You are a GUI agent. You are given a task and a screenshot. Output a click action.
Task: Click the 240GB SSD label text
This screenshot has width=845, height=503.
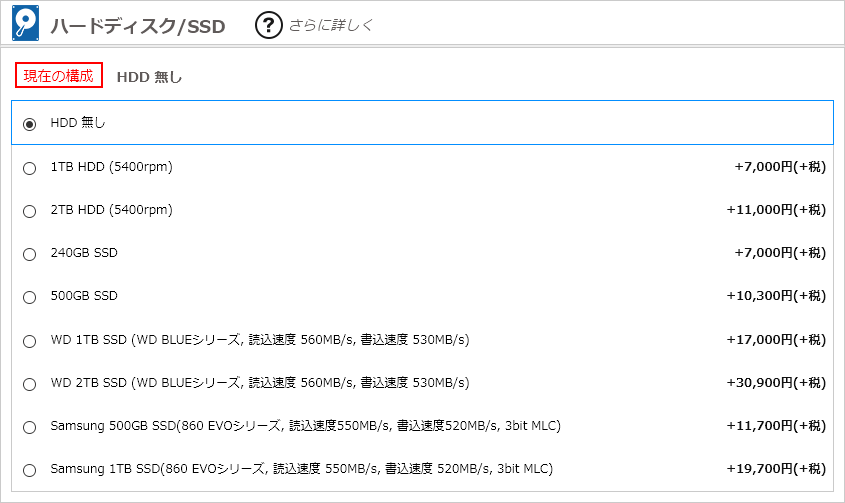point(84,253)
